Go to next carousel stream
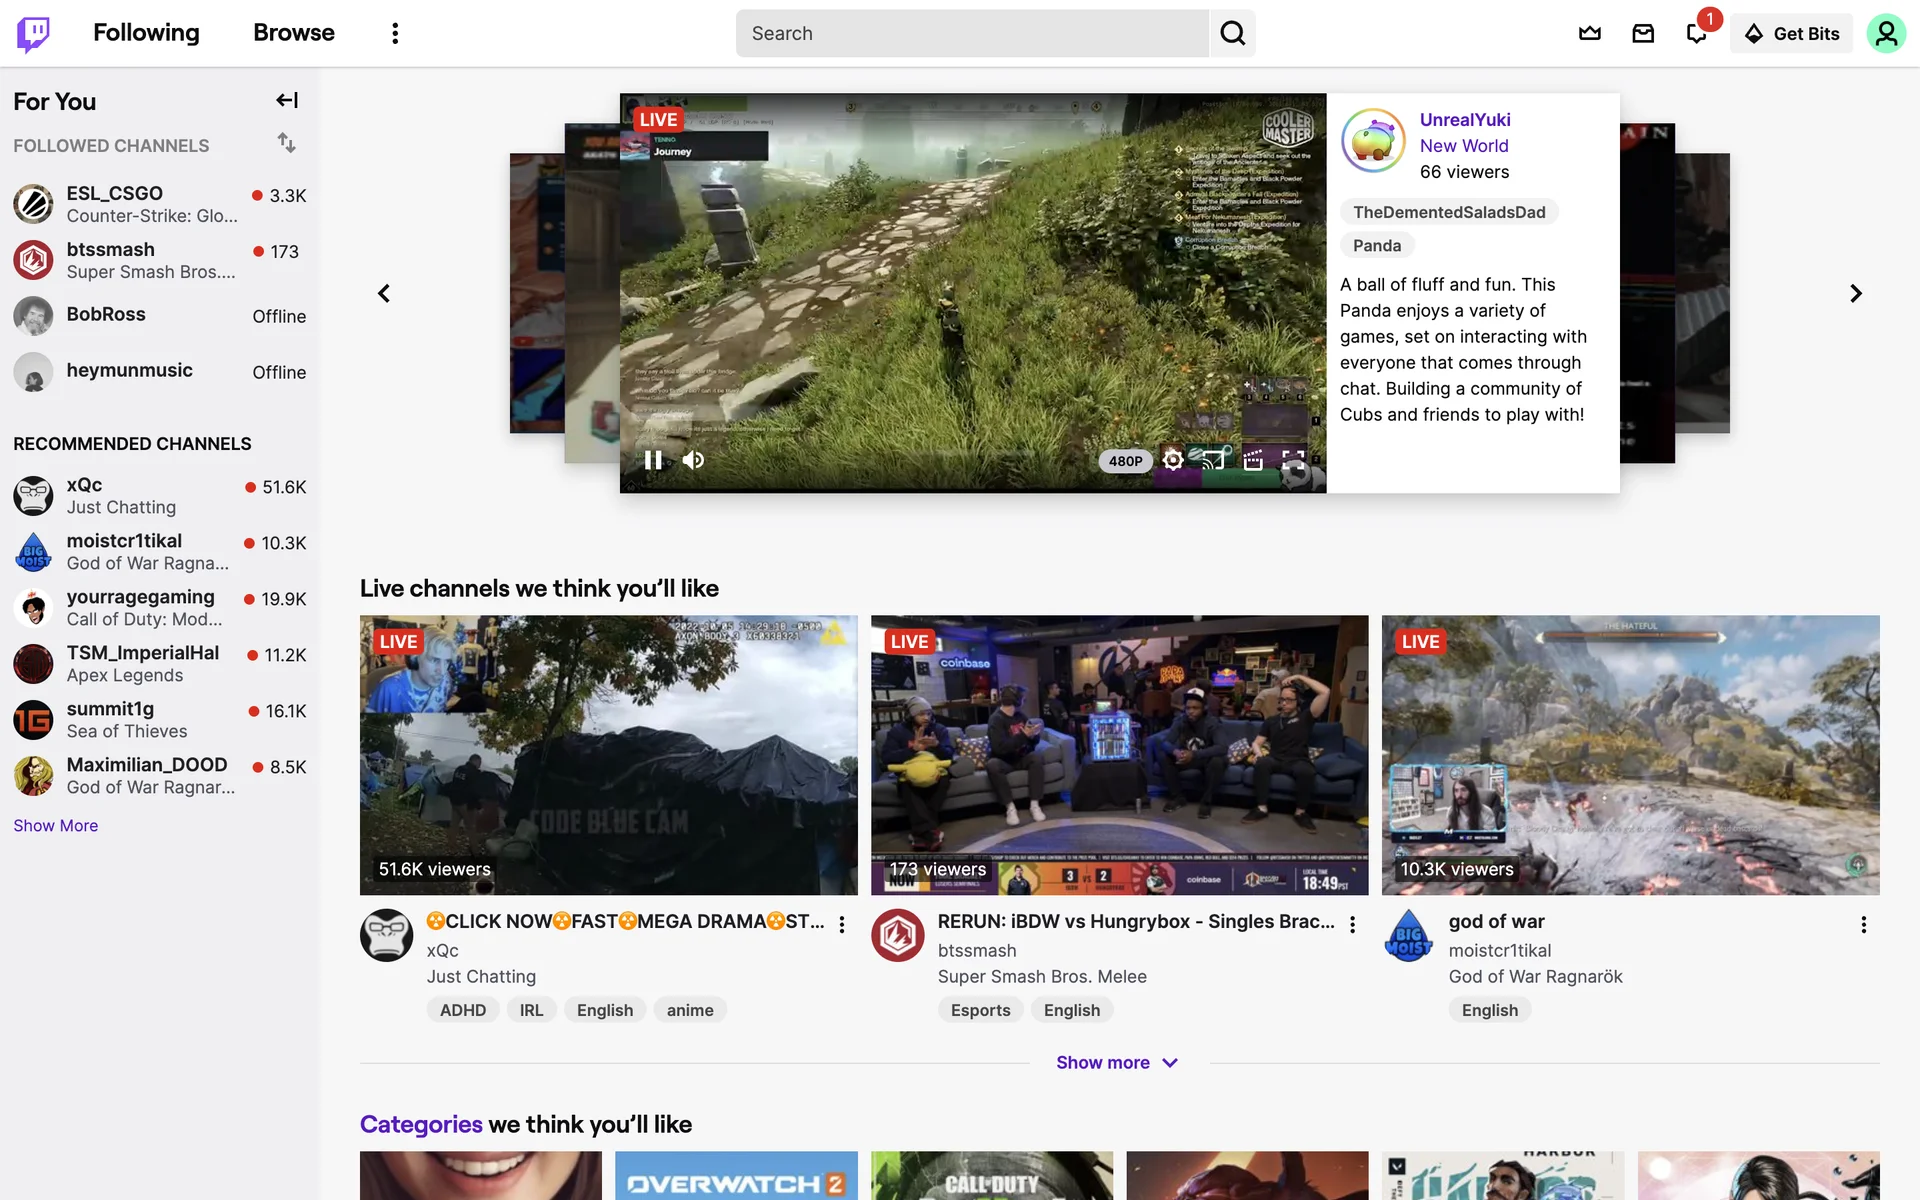 tap(1855, 293)
